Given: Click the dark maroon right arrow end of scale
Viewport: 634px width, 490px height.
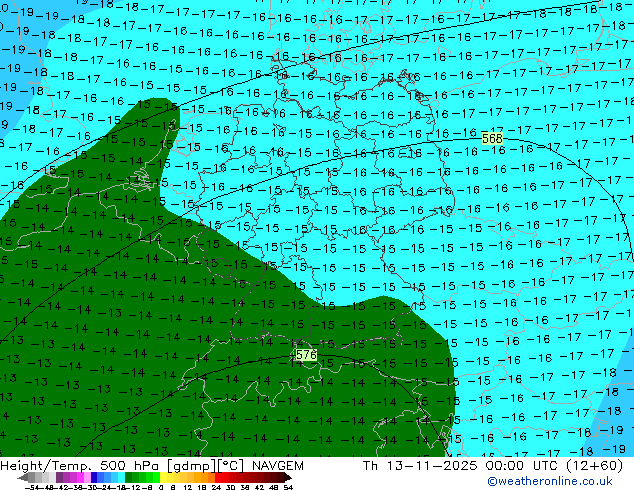Looking at the screenshot, I should [x=287, y=477].
